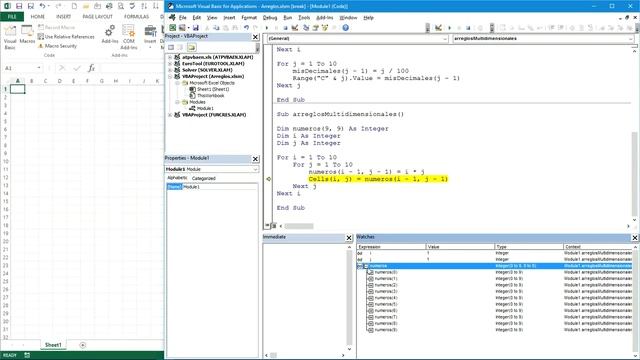Click Undo icon in Excel quick access toolbar

(42, 6)
